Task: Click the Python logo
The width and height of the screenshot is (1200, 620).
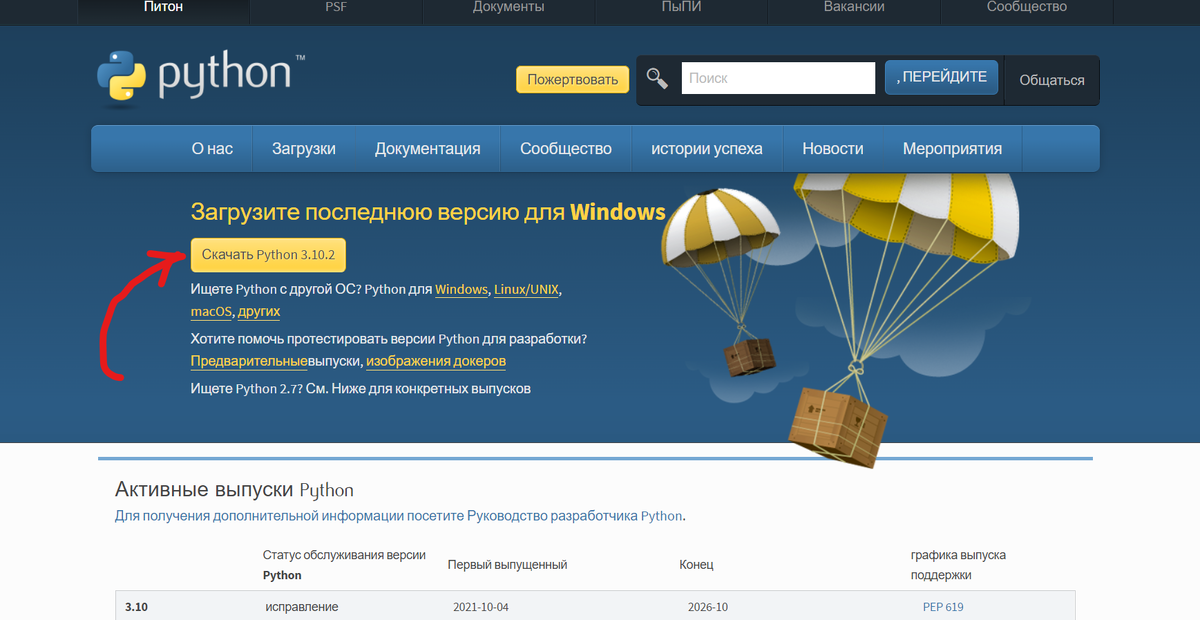Action: (201, 77)
